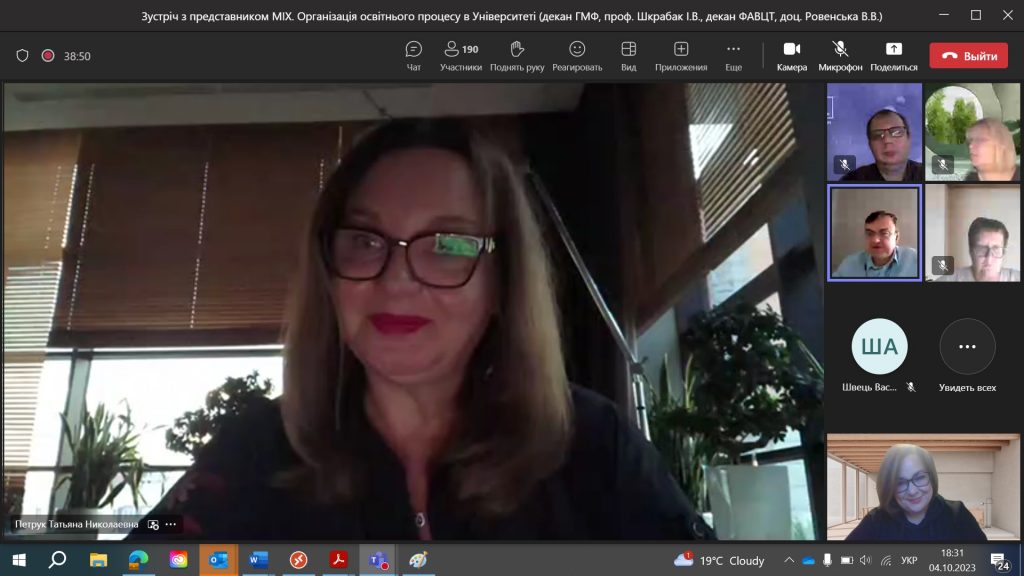Open the weather widget showing 19°C Cloudy
Image resolution: width=1024 pixels, height=576 pixels.
click(719, 560)
